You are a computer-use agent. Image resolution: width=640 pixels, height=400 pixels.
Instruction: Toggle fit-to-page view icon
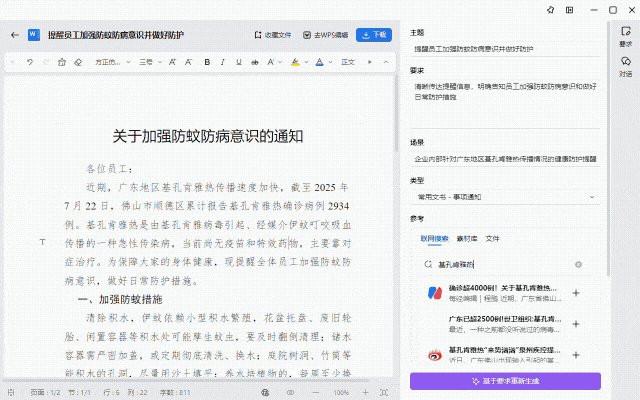(384, 392)
